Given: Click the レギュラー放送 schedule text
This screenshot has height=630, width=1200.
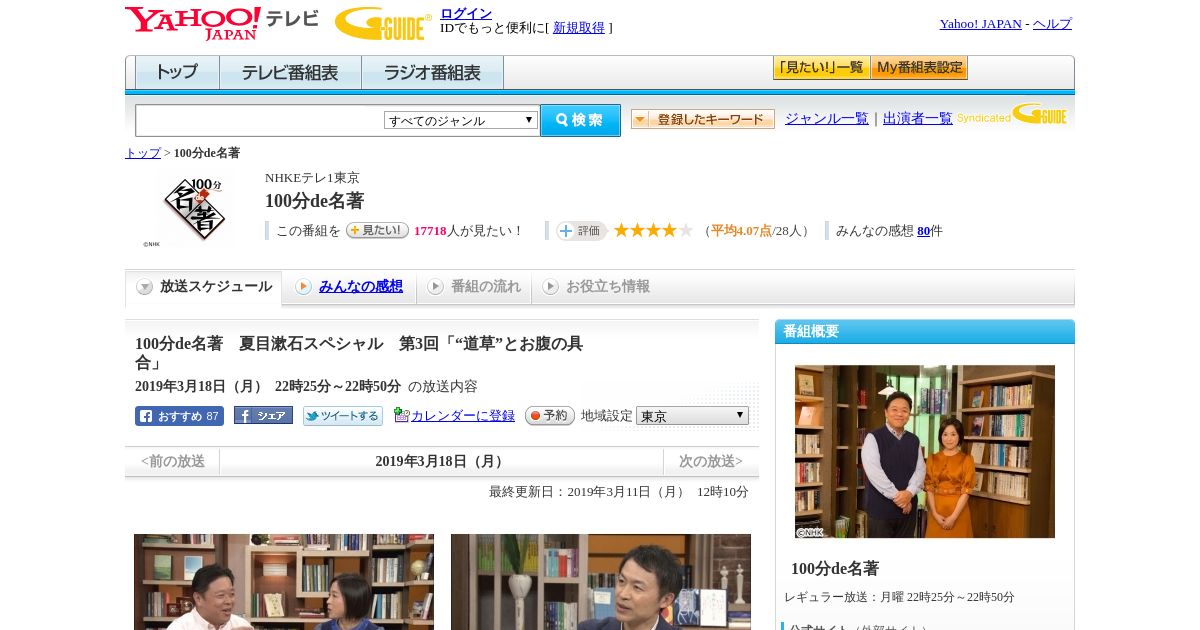Looking at the screenshot, I should (x=900, y=597).
